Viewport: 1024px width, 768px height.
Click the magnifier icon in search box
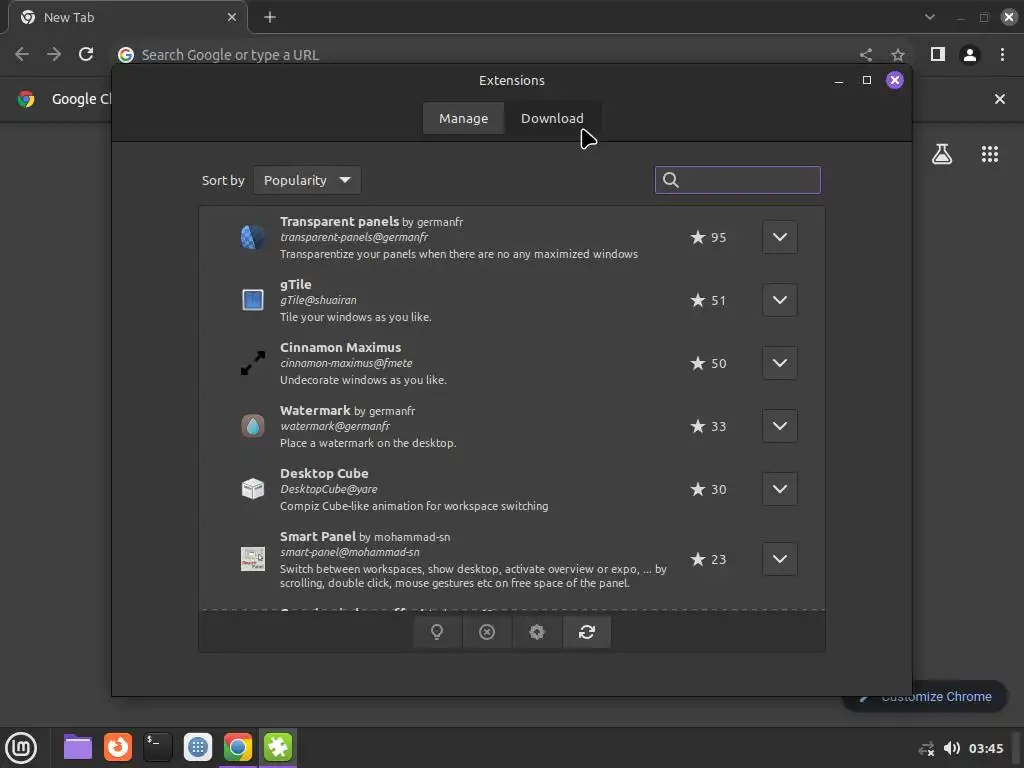(x=671, y=180)
